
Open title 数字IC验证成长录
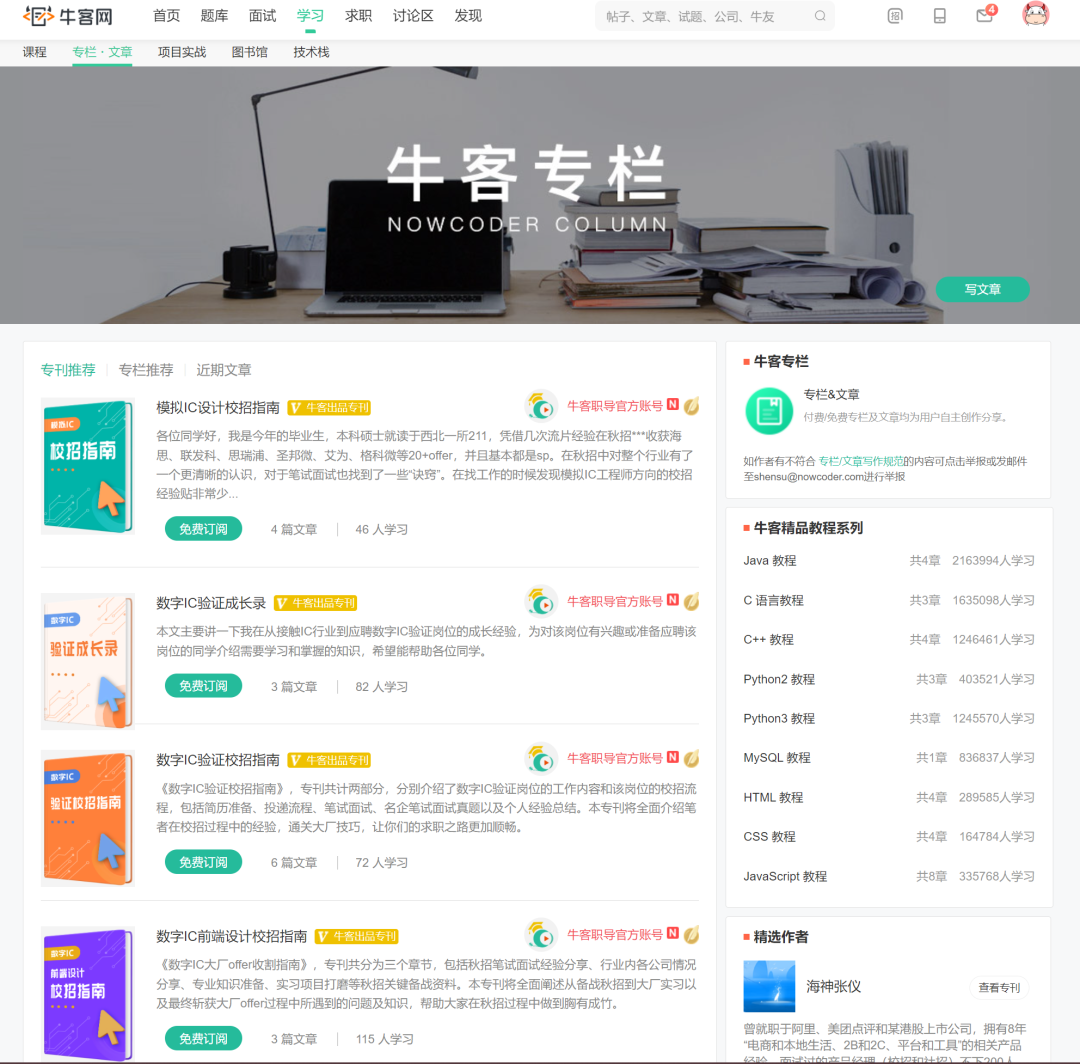[211, 603]
